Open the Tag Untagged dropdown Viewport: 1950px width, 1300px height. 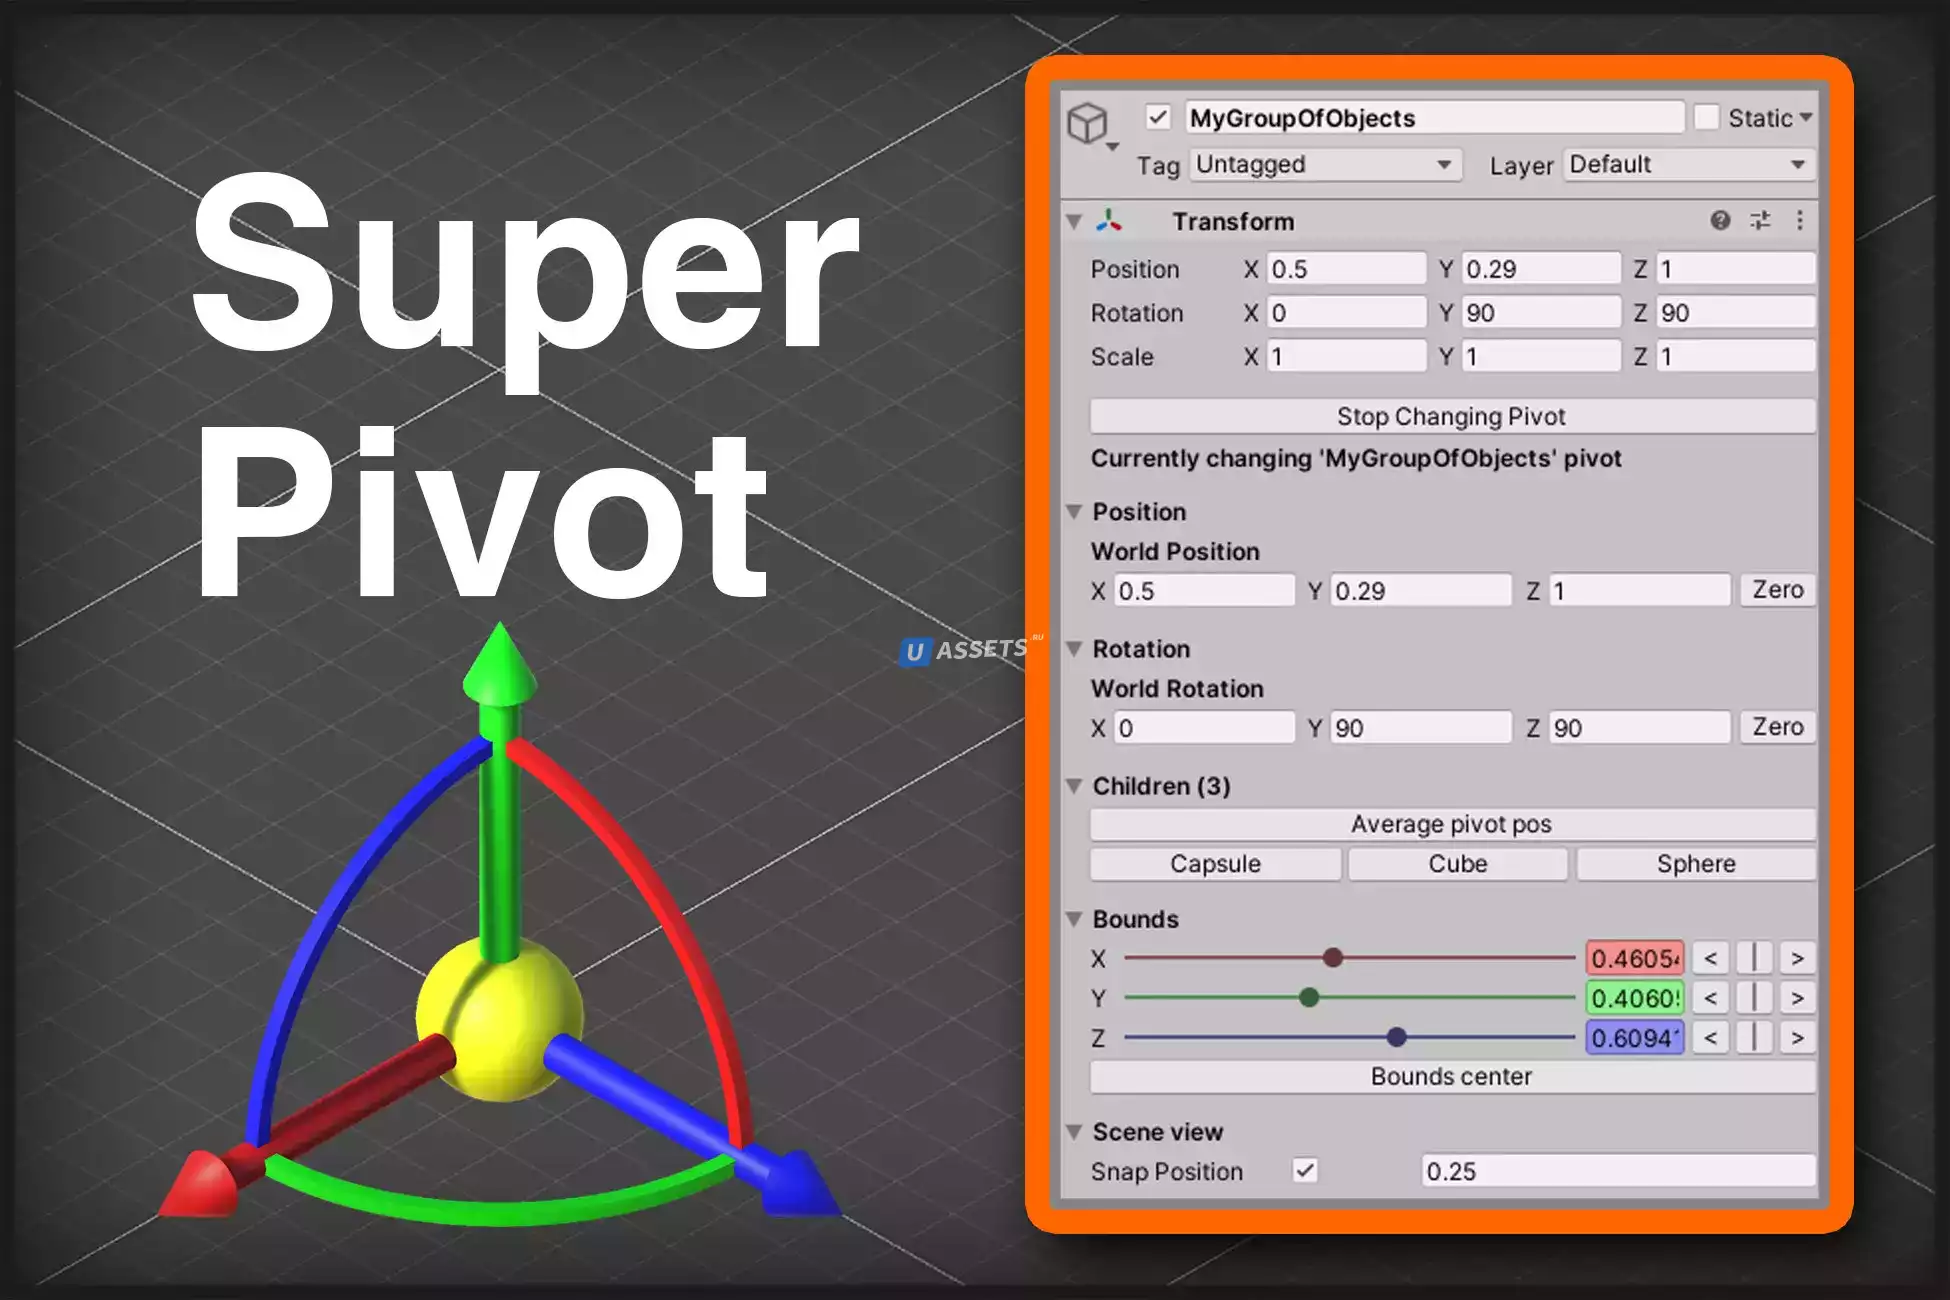tap(1325, 165)
